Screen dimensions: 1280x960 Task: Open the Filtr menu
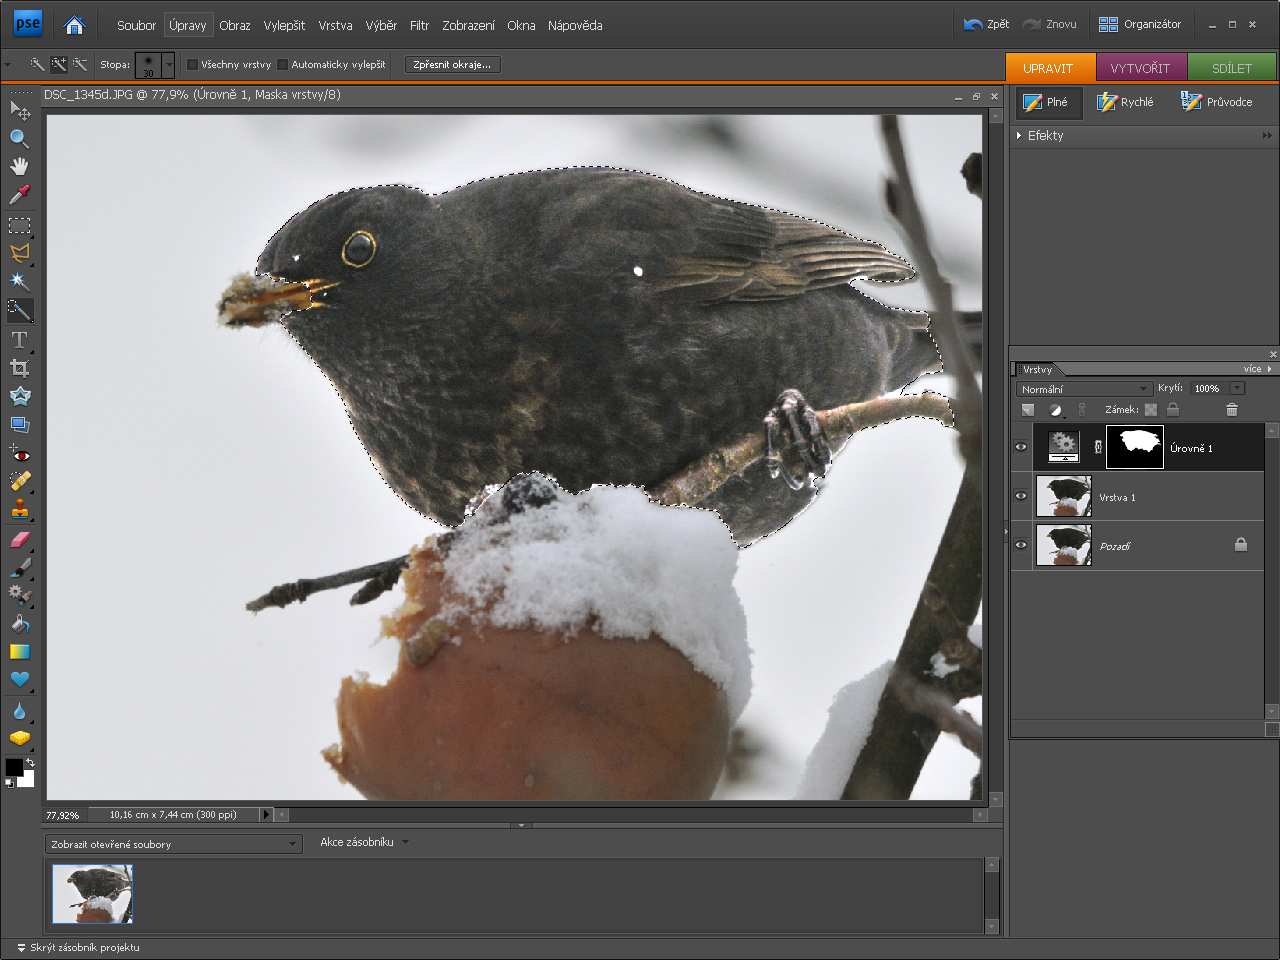coord(419,25)
